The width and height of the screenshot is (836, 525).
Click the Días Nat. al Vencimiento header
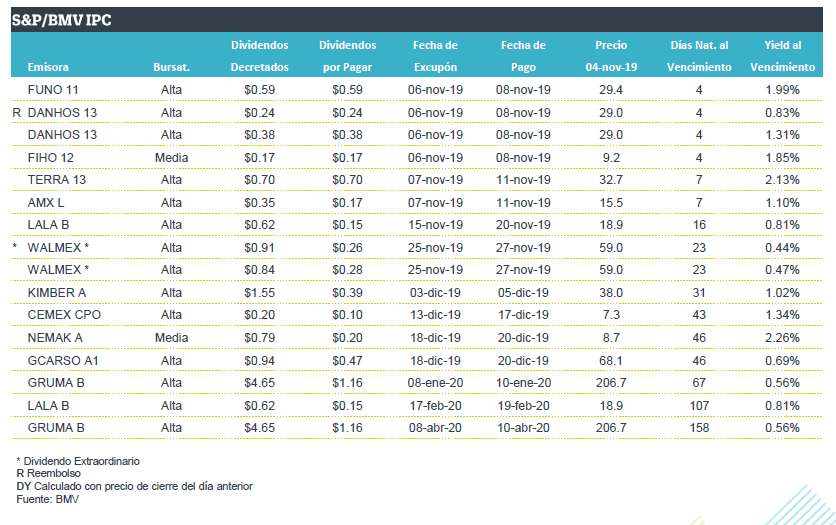[x=699, y=56]
